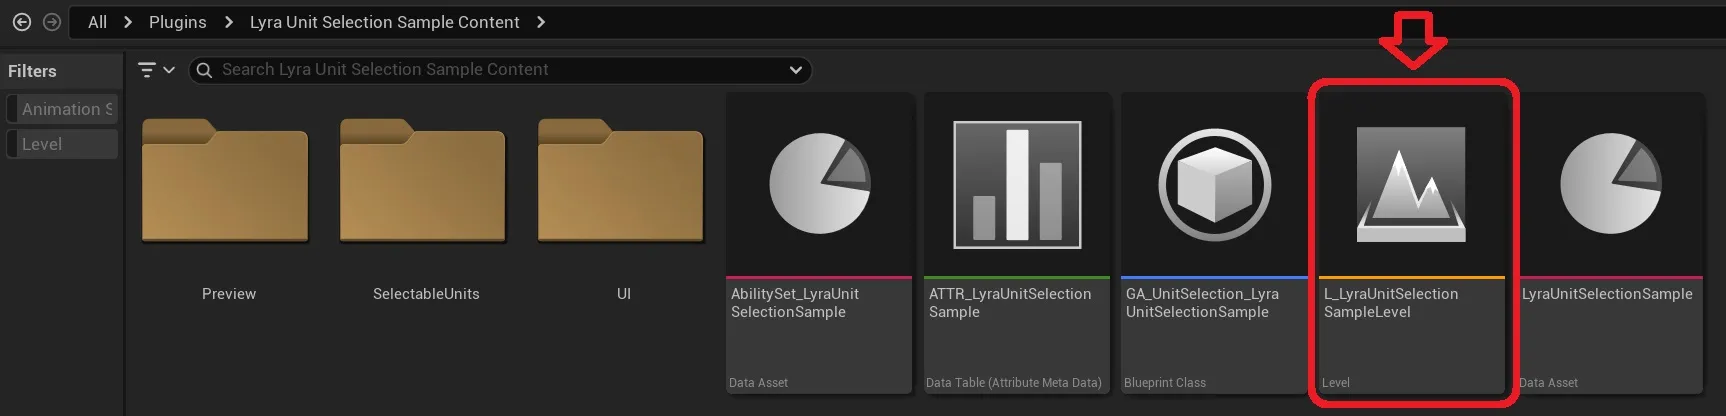Screen dimensions: 1726x416
Task: Select the AbilitySet_LyraUnitSelectionSample data asset
Action: pos(819,243)
